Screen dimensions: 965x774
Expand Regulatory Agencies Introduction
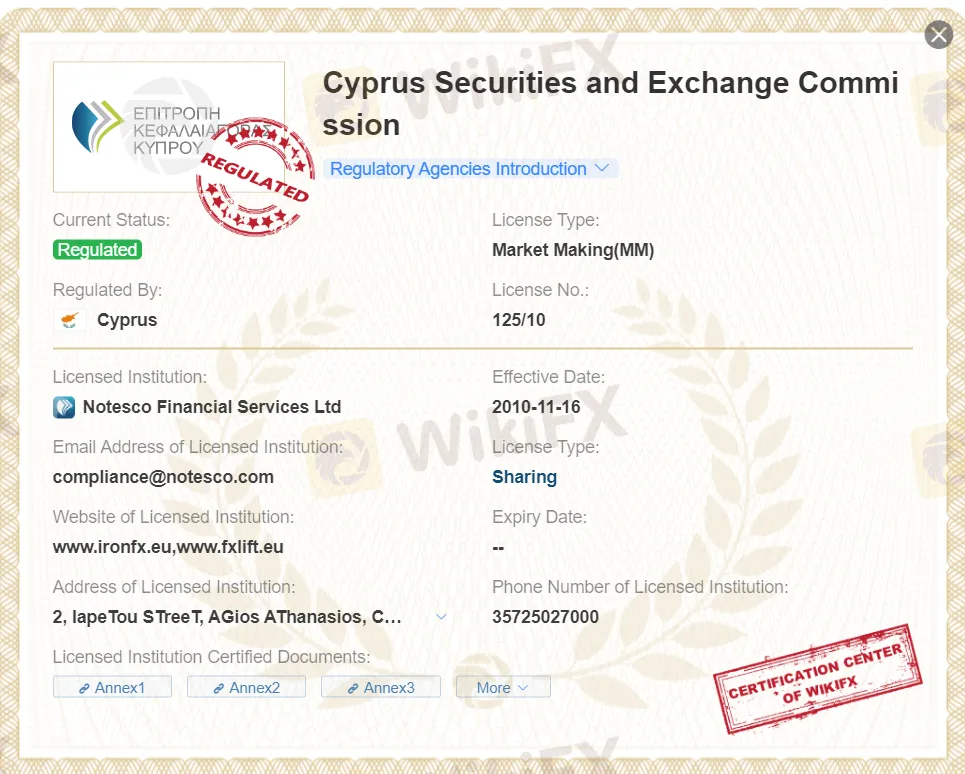pyautogui.click(x=470, y=169)
